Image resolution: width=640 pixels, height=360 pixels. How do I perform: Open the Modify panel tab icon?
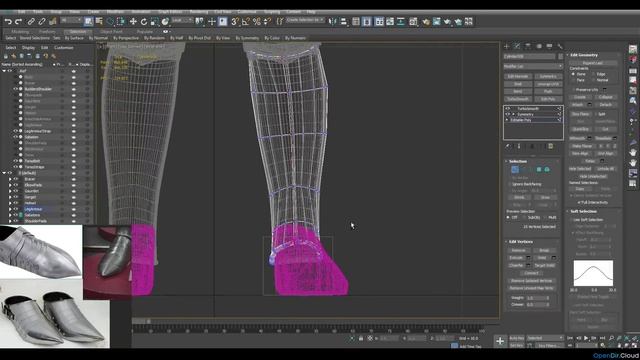517,46
